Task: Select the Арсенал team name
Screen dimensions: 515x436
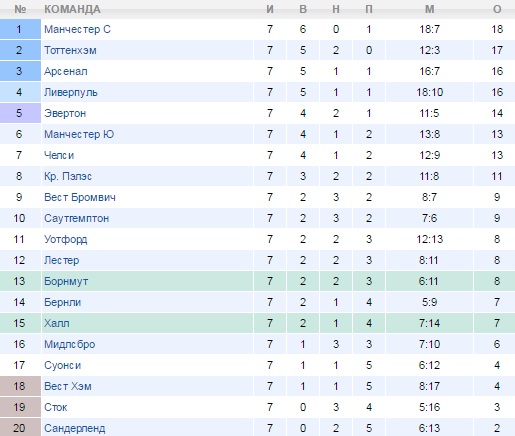Action: tap(66, 72)
